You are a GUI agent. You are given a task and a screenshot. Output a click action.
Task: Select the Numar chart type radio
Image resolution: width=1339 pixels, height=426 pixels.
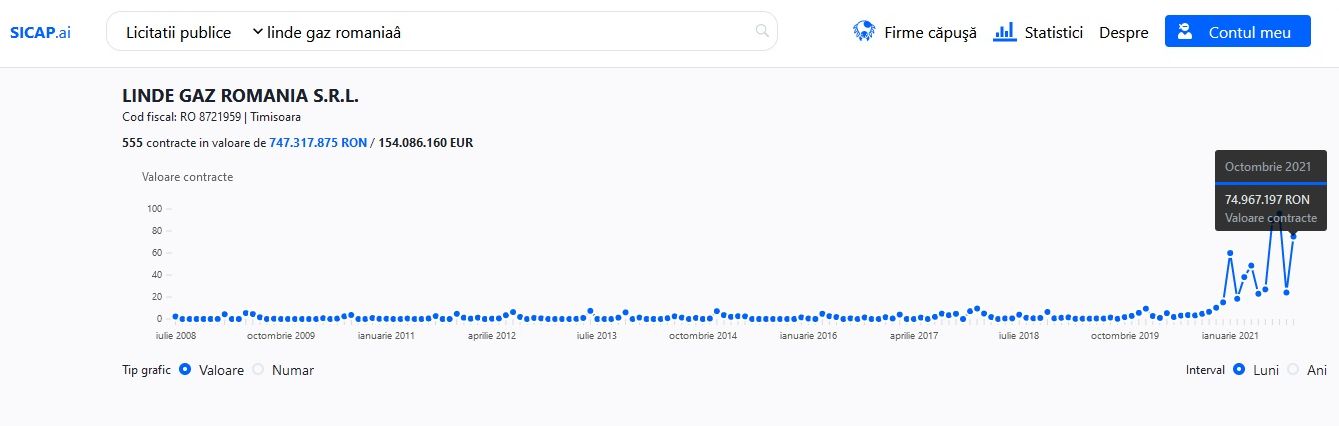(258, 370)
